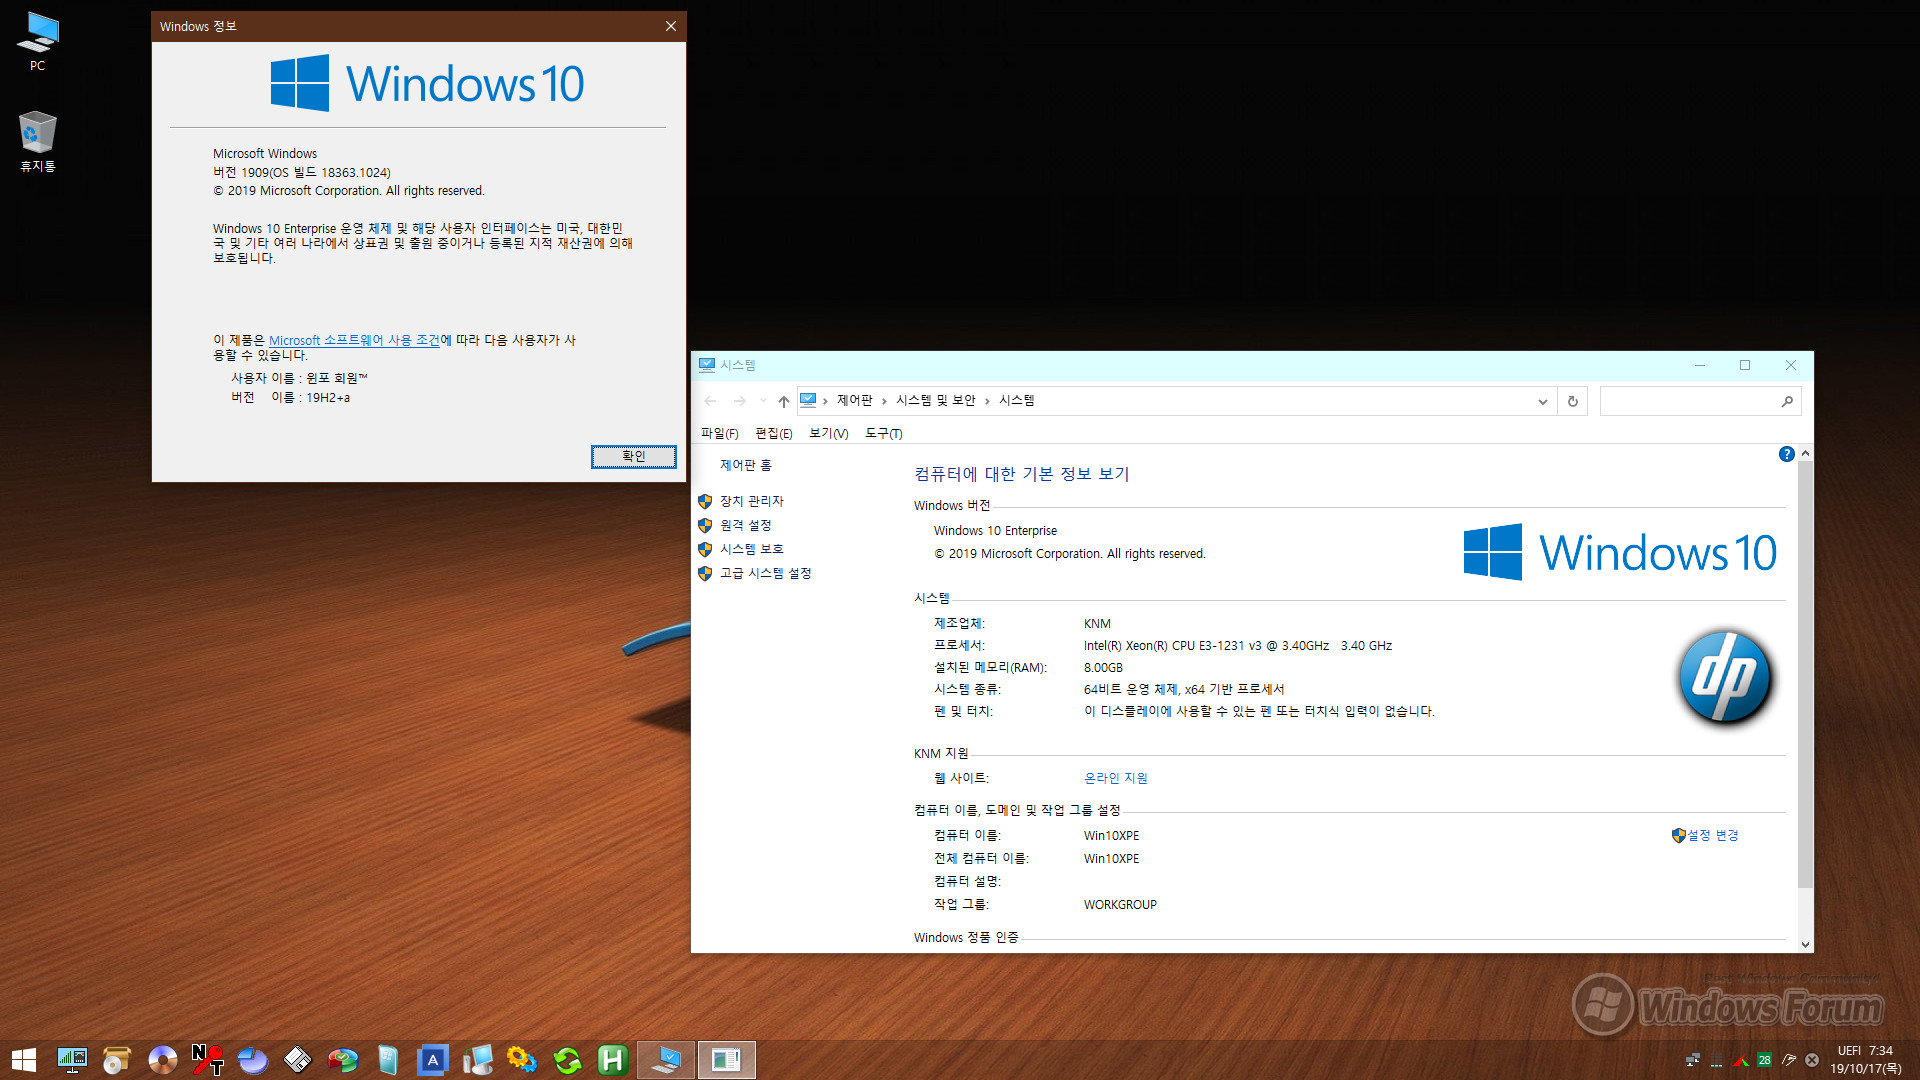The image size is (1920, 1080).
Task: Expand the address bar history dropdown
Action: (1542, 401)
